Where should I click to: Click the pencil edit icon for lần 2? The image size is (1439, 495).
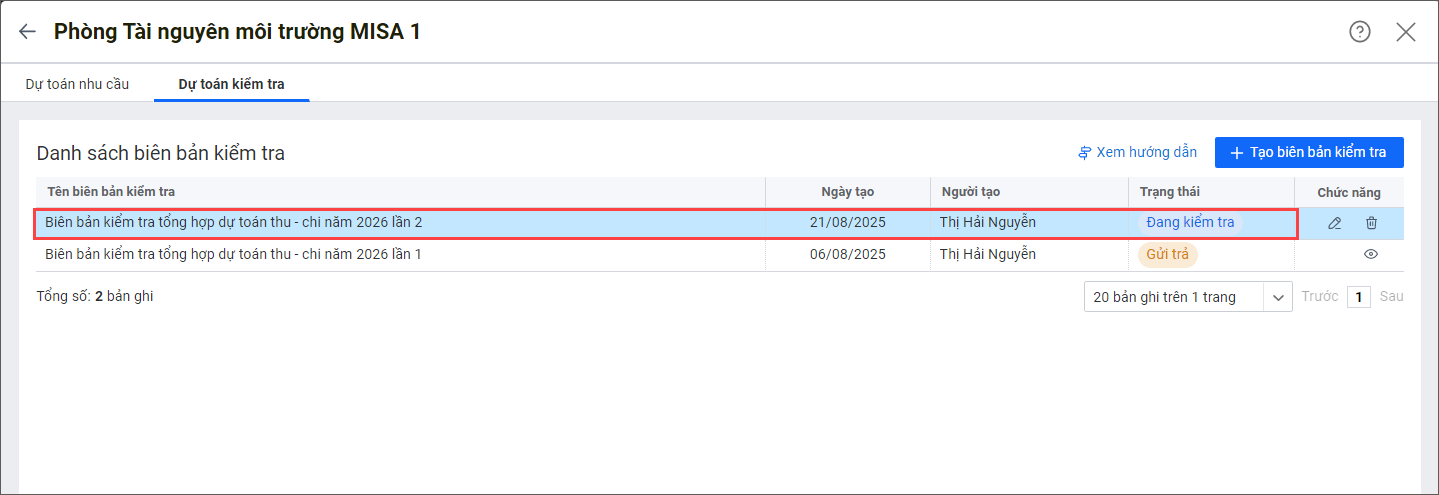coord(1334,223)
